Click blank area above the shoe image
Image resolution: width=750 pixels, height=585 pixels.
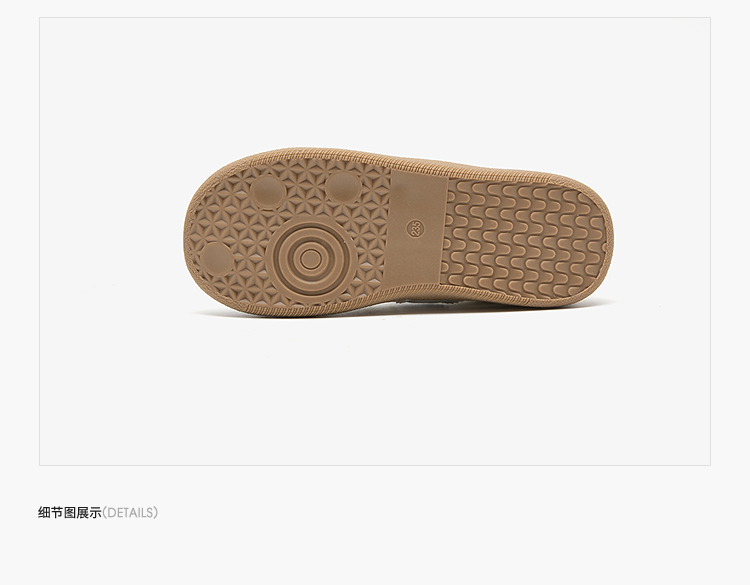point(375,81)
